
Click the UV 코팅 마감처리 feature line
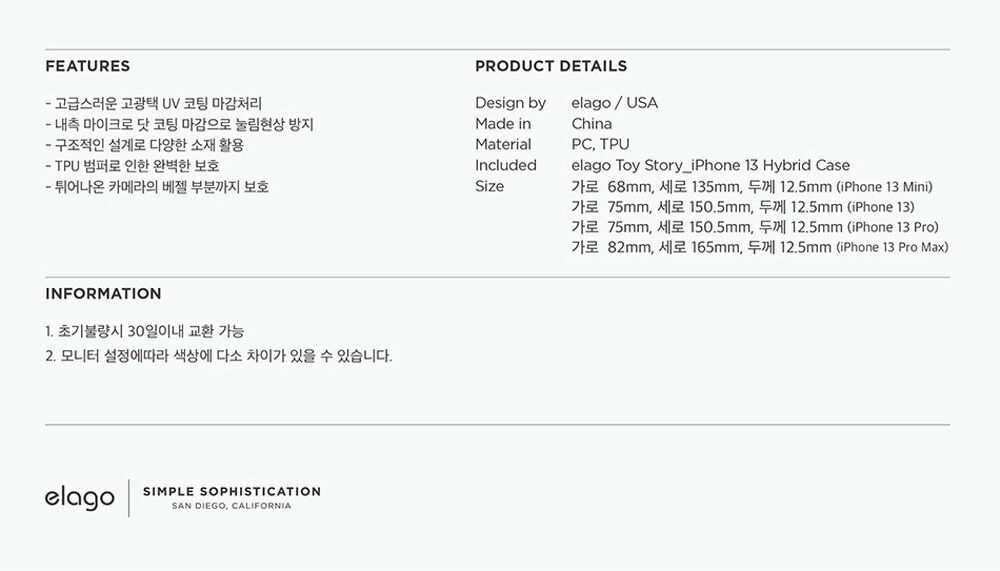click(x=154, y=104)
